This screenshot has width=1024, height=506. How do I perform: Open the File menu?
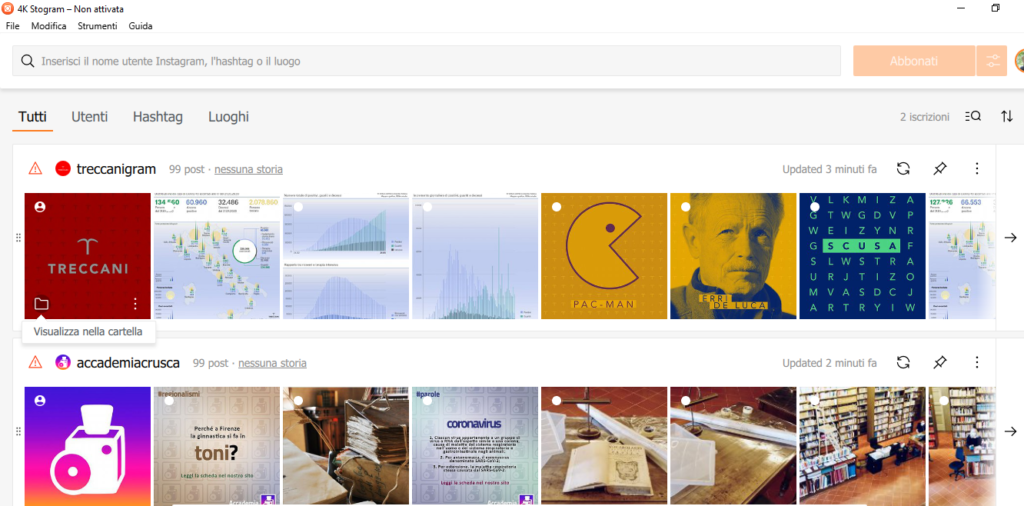(12, 26)
